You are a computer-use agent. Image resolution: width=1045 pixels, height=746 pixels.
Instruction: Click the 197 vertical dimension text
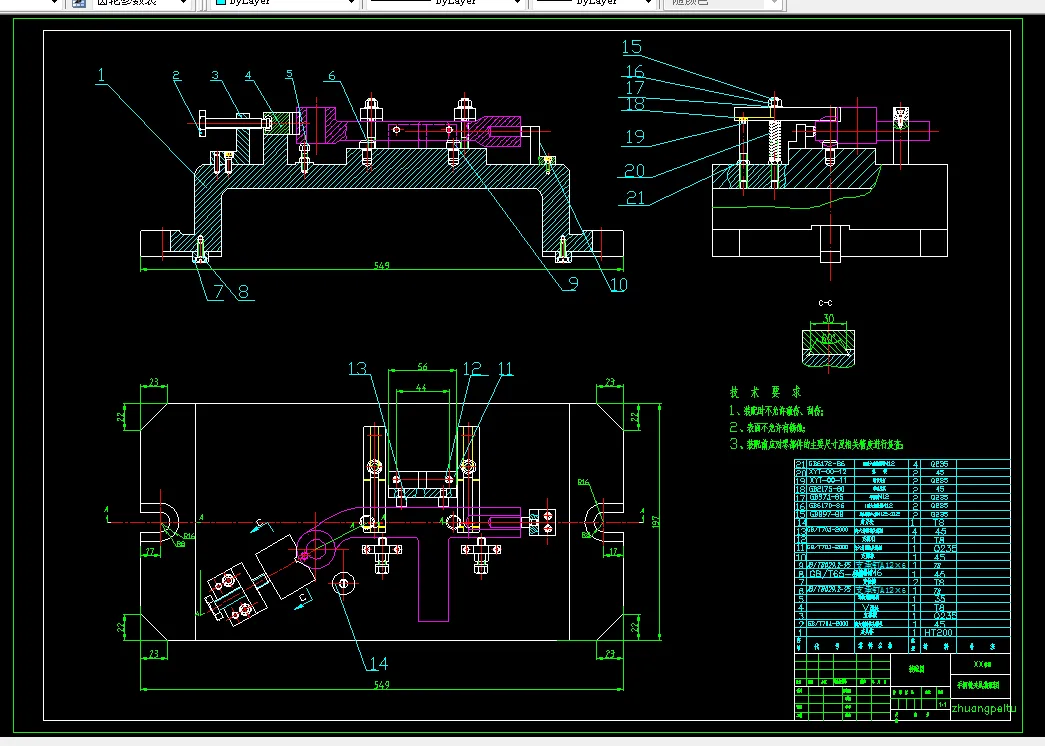click(x=655, y=521)
